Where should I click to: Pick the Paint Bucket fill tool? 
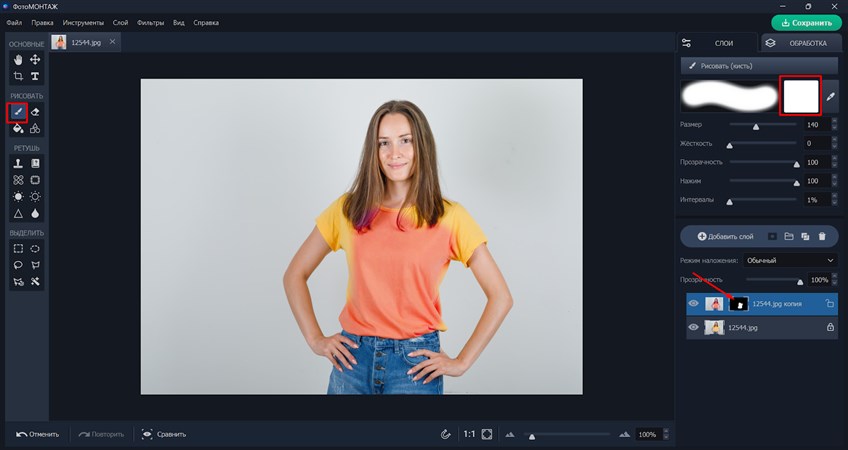click(x=18, y=128)
